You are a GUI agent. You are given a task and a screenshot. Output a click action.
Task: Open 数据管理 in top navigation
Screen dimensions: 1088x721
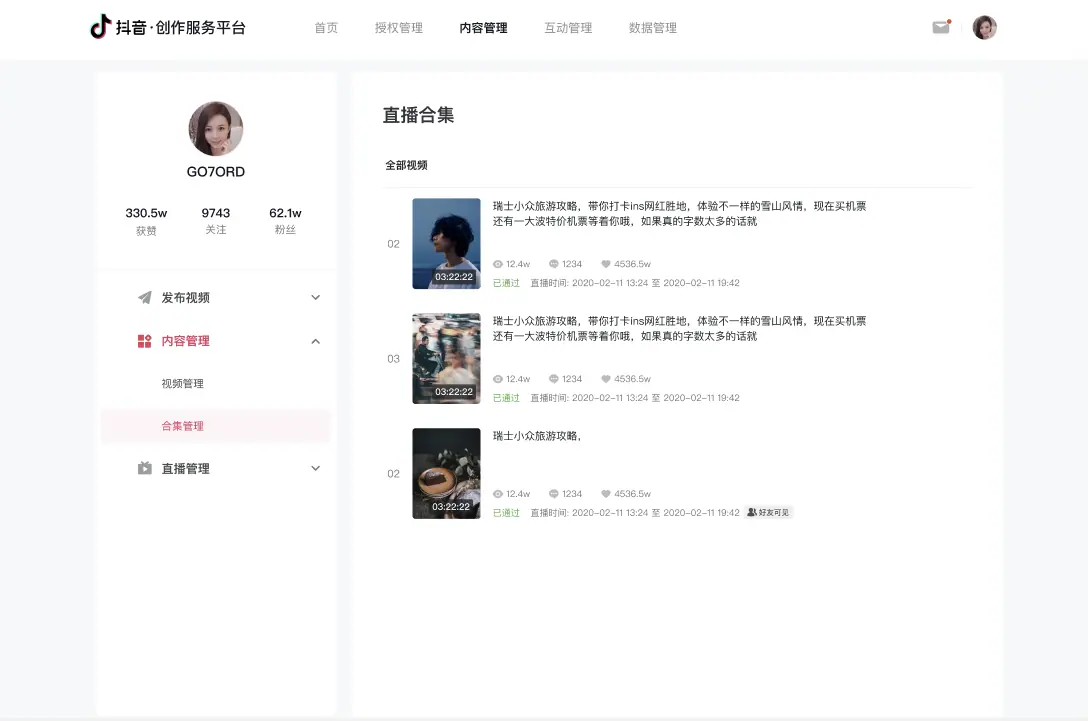tap(653, 28)
